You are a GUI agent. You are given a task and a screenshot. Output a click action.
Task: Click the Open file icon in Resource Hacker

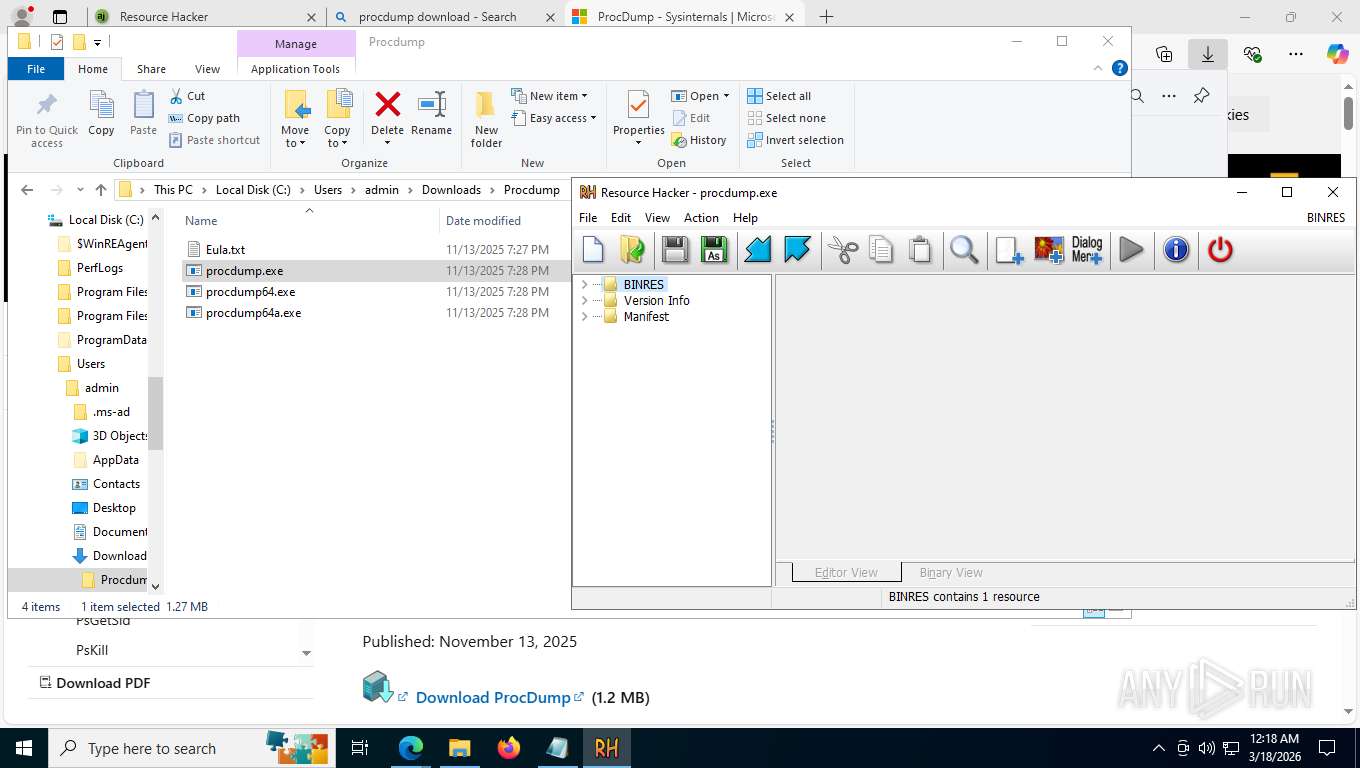(x=632, y=250)
